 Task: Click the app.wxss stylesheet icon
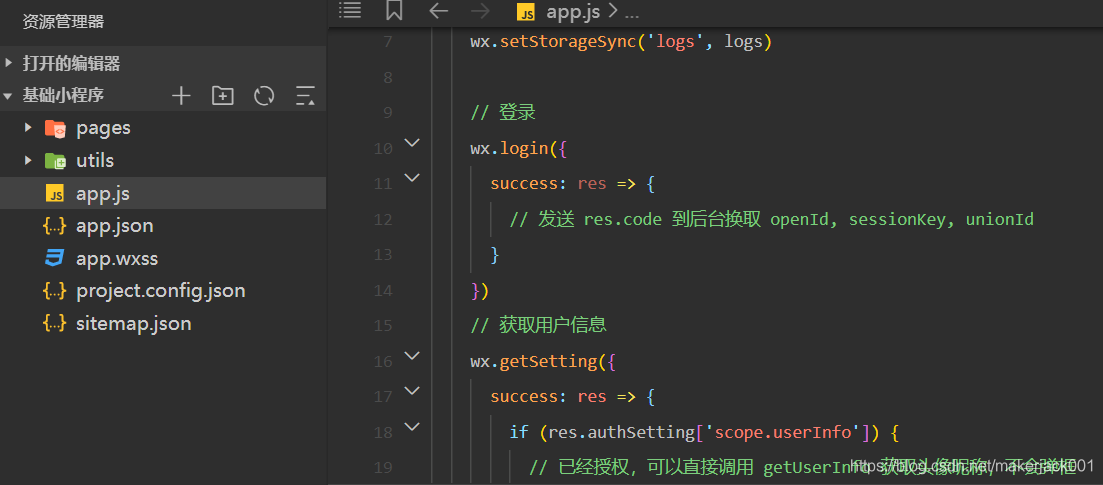pyautogui.click(x=55, y=258)
